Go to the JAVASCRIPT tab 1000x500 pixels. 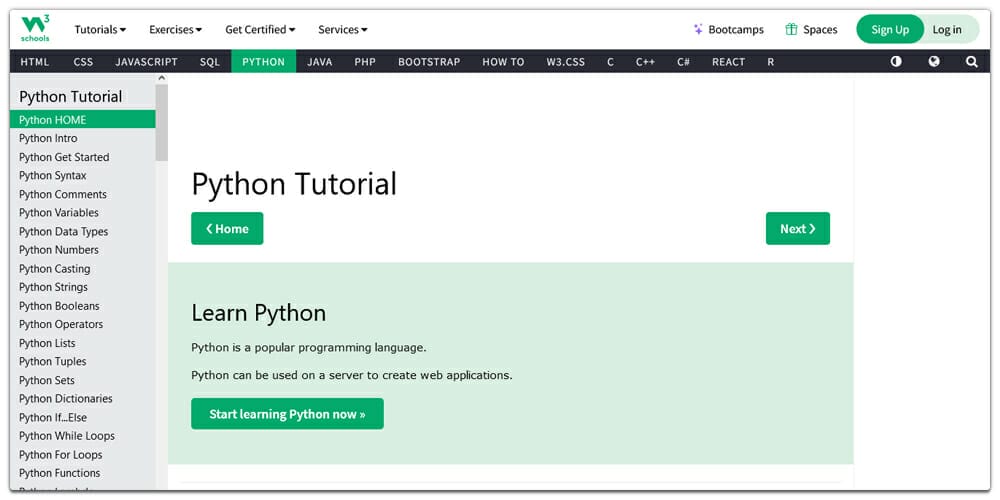pos(146,62)
